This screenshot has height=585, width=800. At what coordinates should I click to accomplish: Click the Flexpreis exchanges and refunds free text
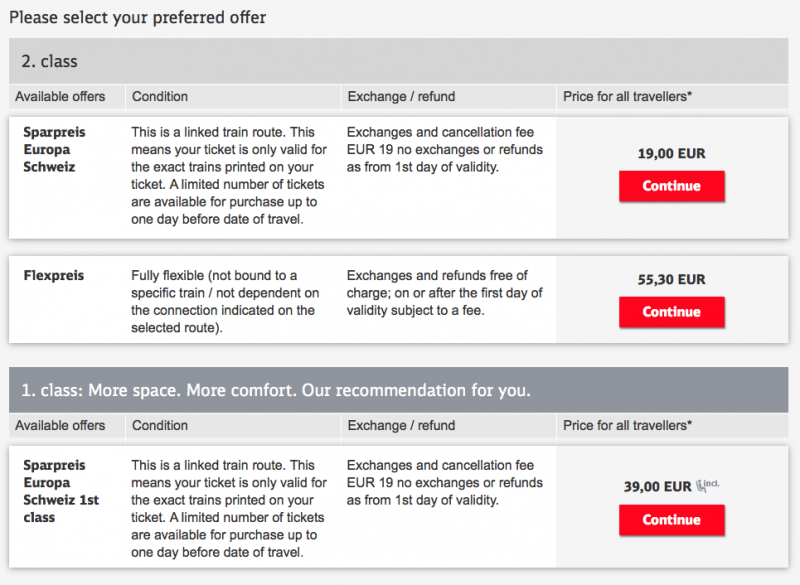tap(444, 293)
